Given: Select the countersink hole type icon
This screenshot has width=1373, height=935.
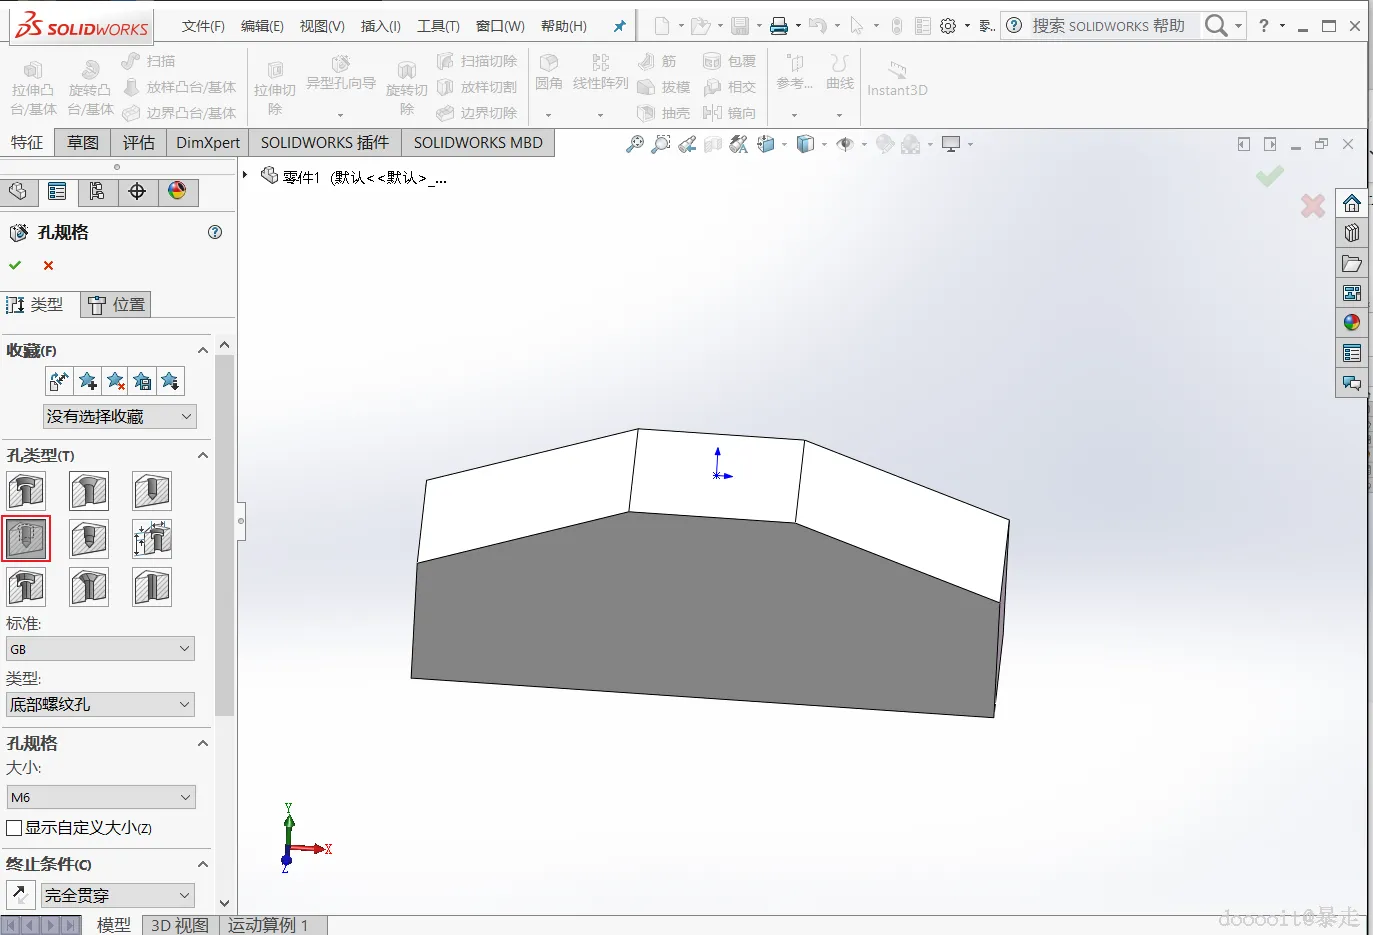Looking at the screenshot, I should pos(89,491).
